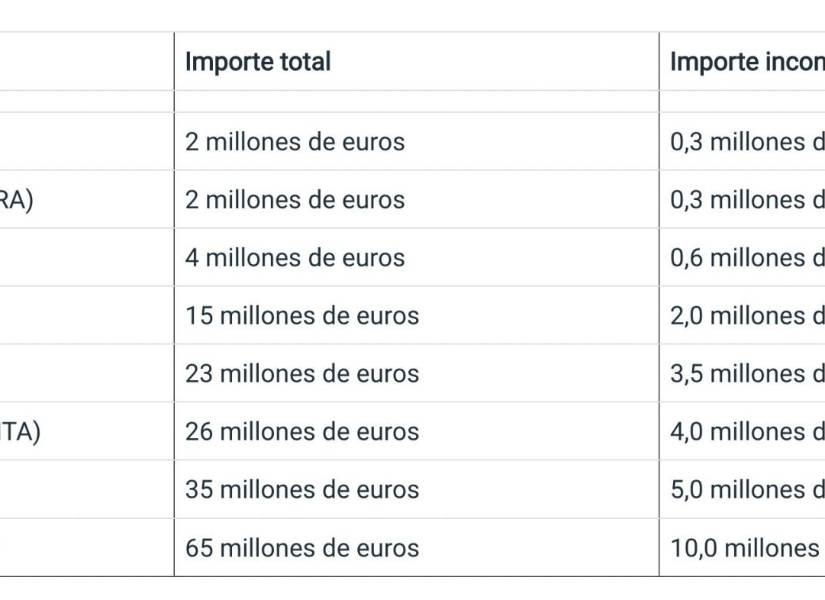Click the '3,5 millones' cell
The width and height of the screenshot is (825, 600).
(x=746, y=374)
